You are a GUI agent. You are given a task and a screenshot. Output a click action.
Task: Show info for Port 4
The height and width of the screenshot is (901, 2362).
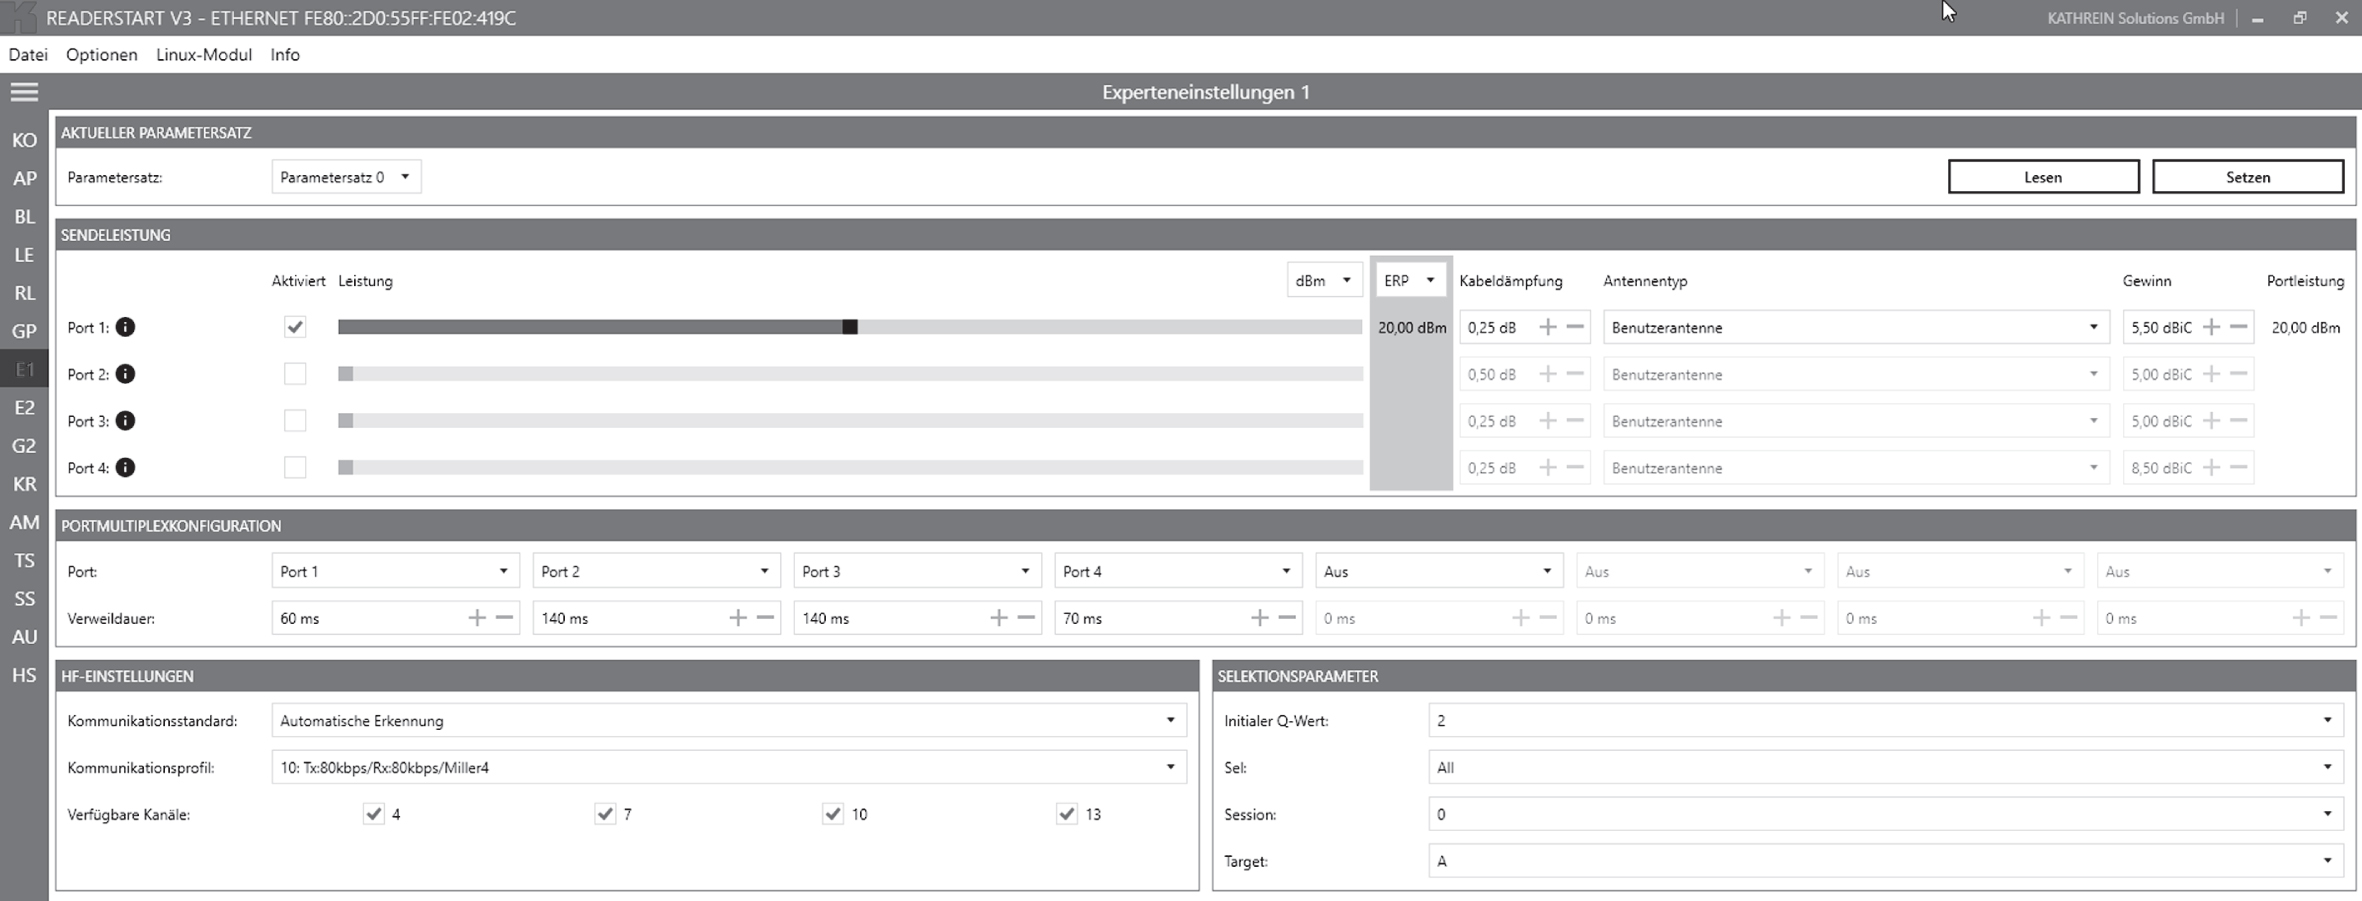[125, 467]
